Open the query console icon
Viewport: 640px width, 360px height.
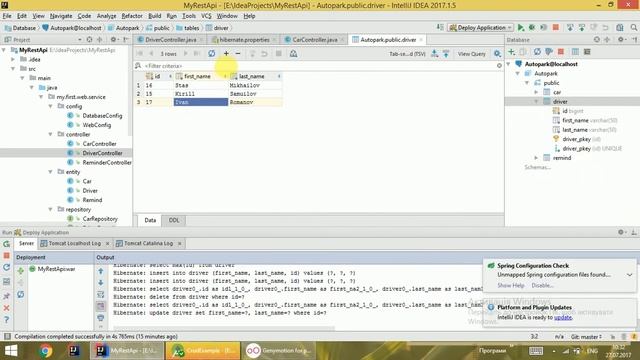[587, 52]
